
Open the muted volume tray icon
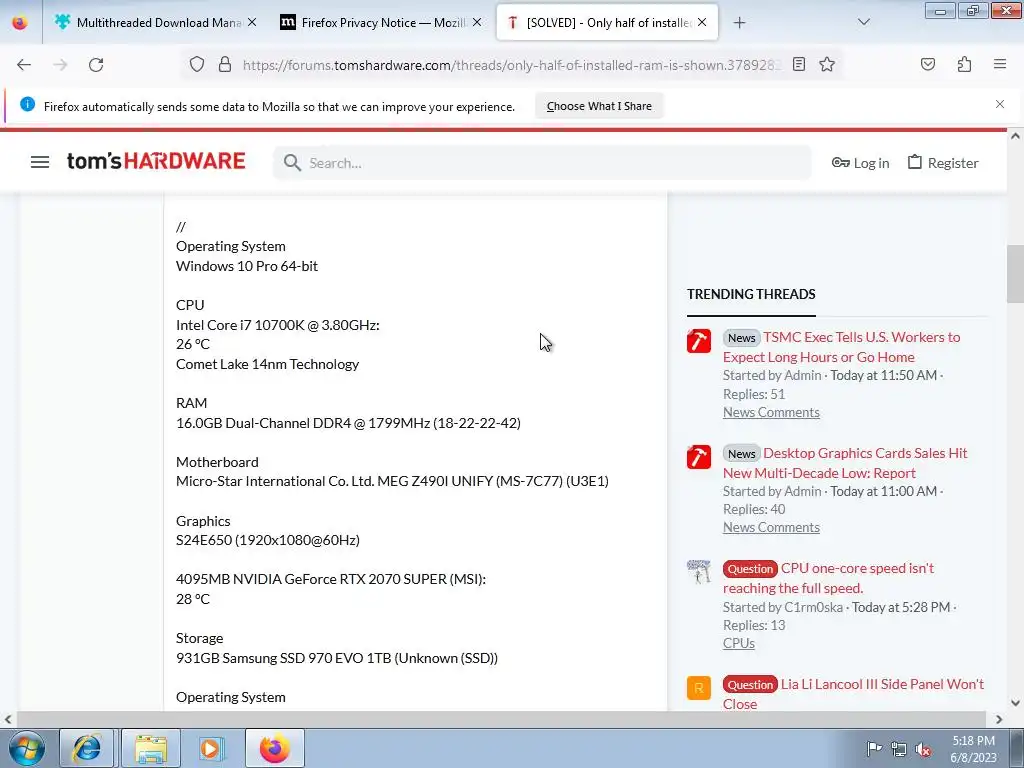(923, 749)
